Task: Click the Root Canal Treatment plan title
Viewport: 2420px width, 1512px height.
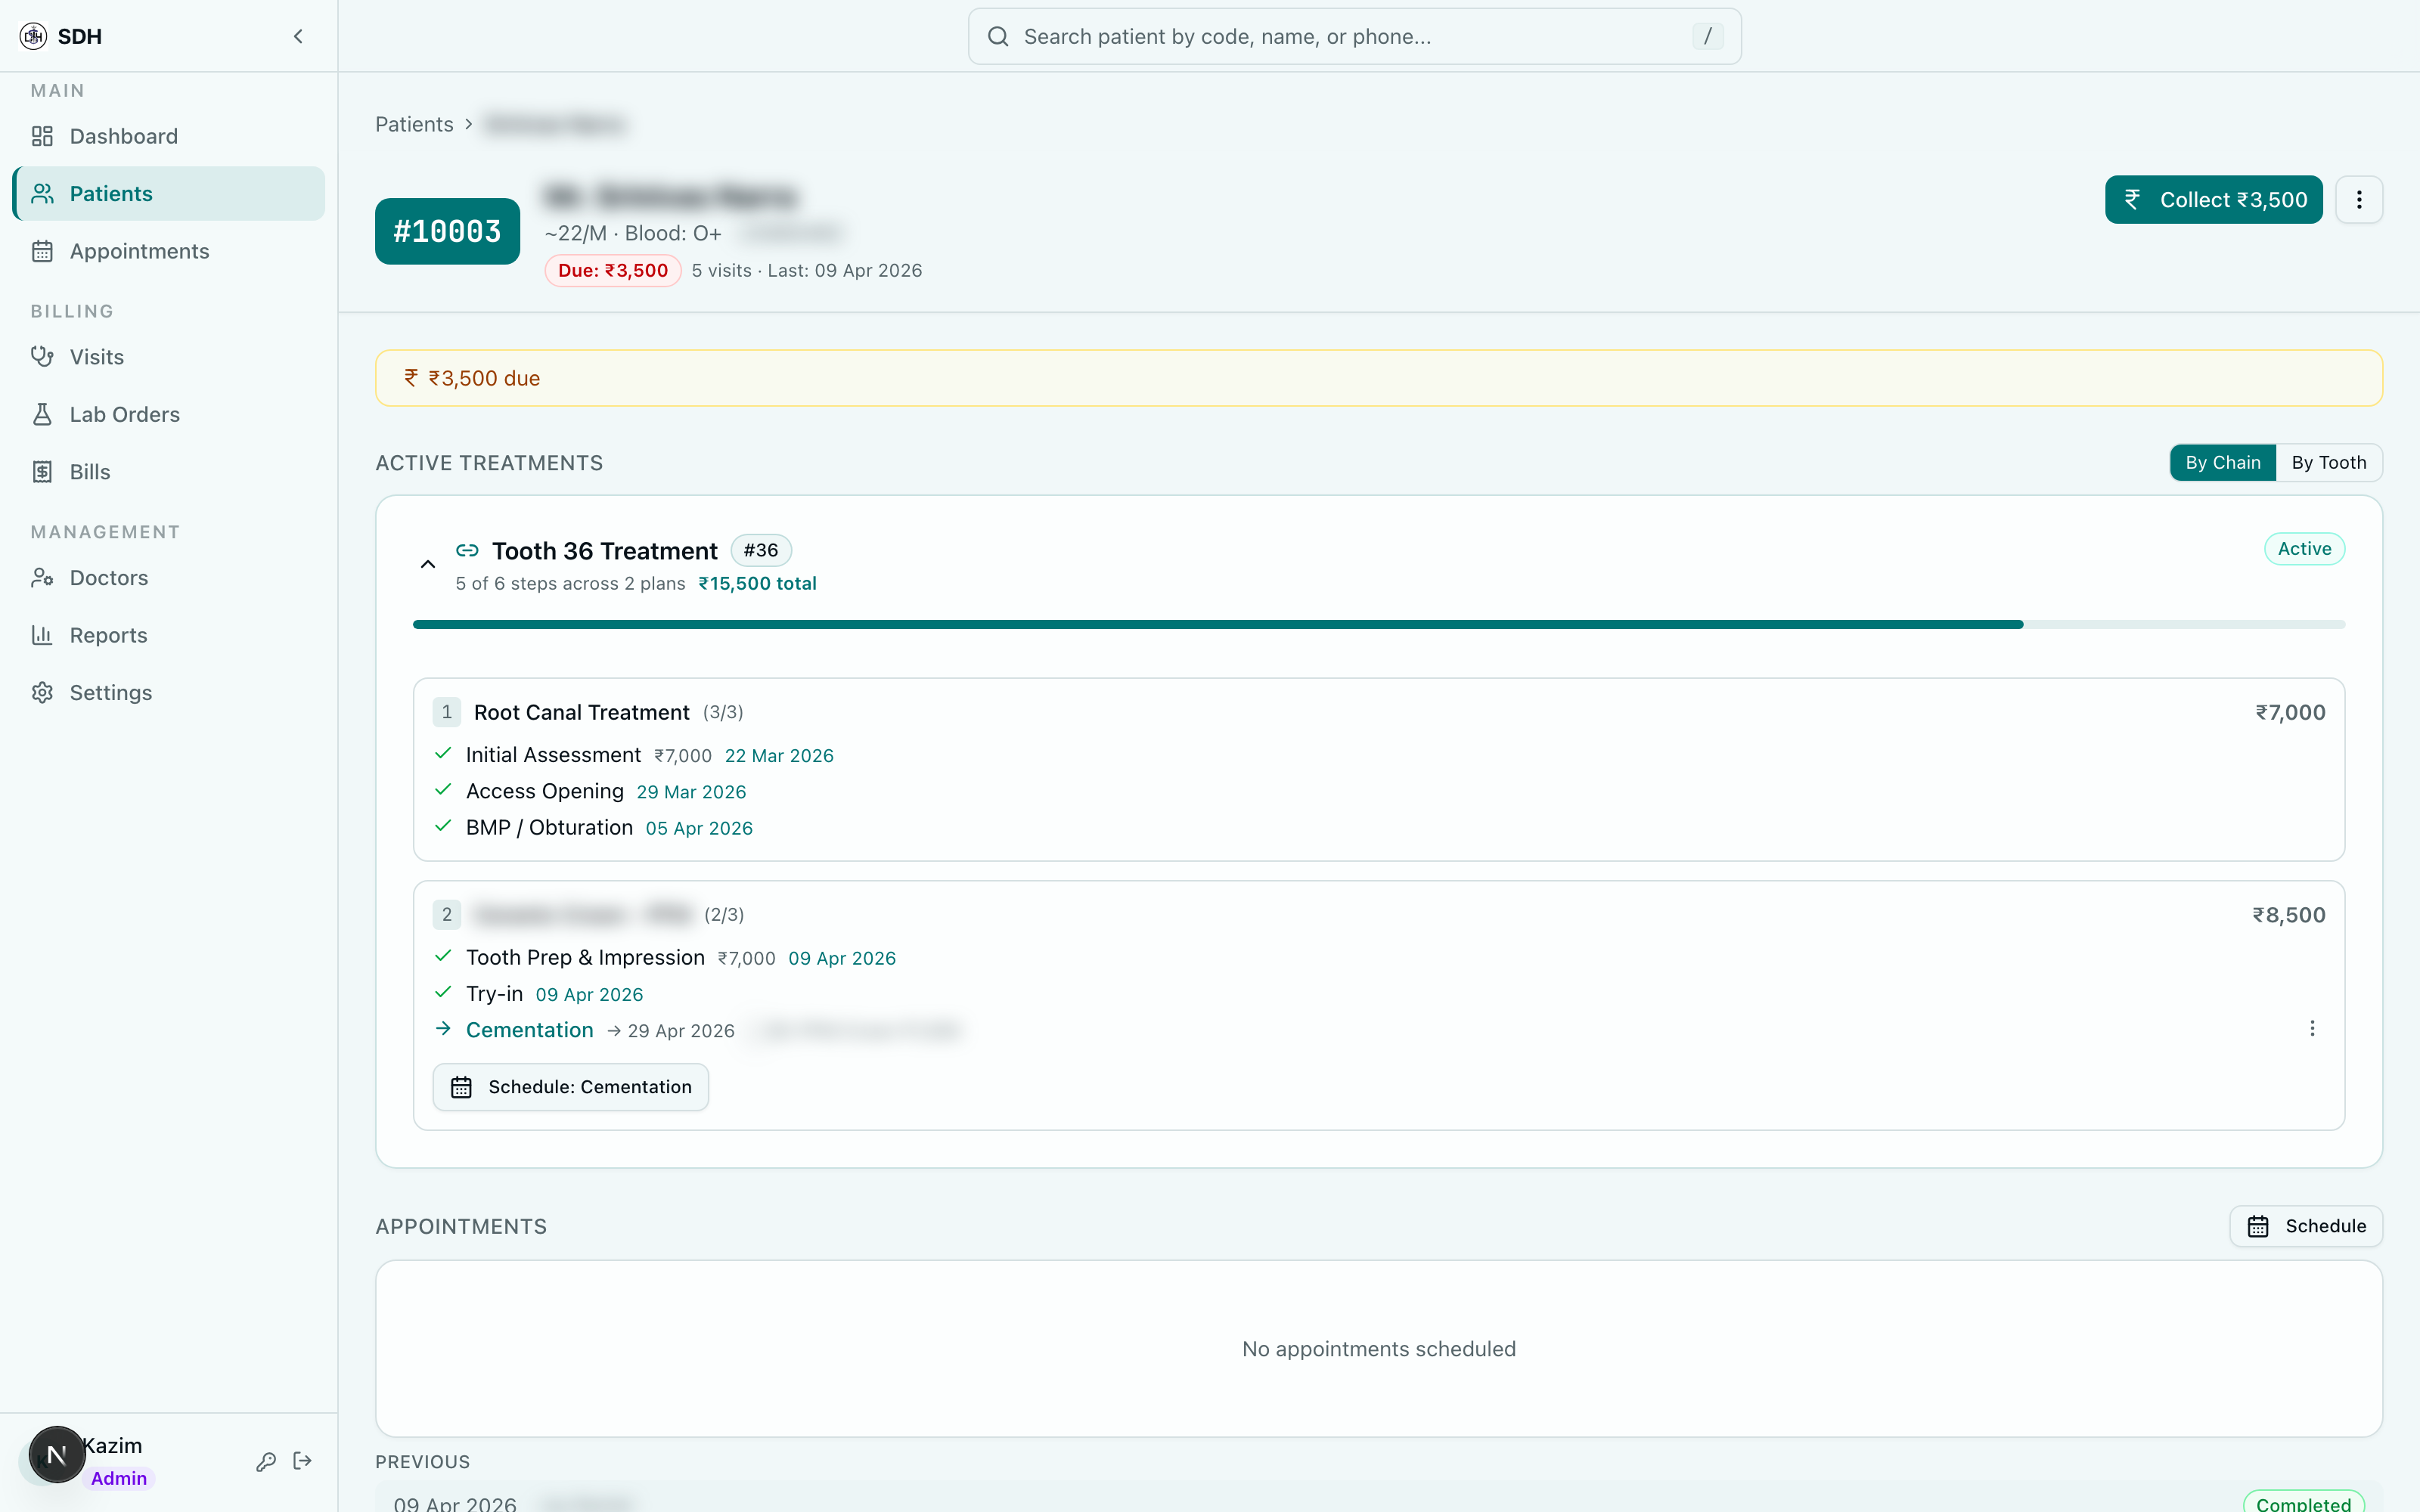Action: (x=581, y=712)
